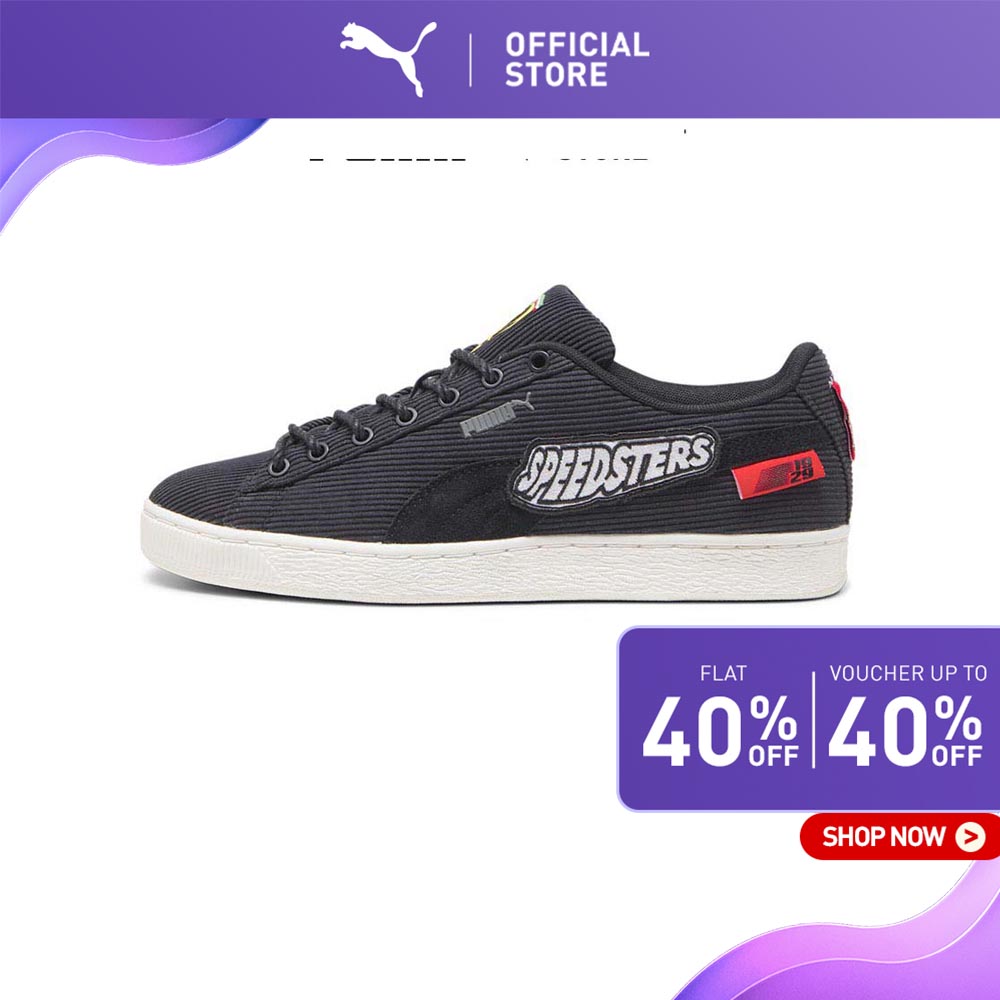Viewport: 1000px width, 1000px height.
Task: Click the SHOP NOW red button
Action: (x=899, y=836)
